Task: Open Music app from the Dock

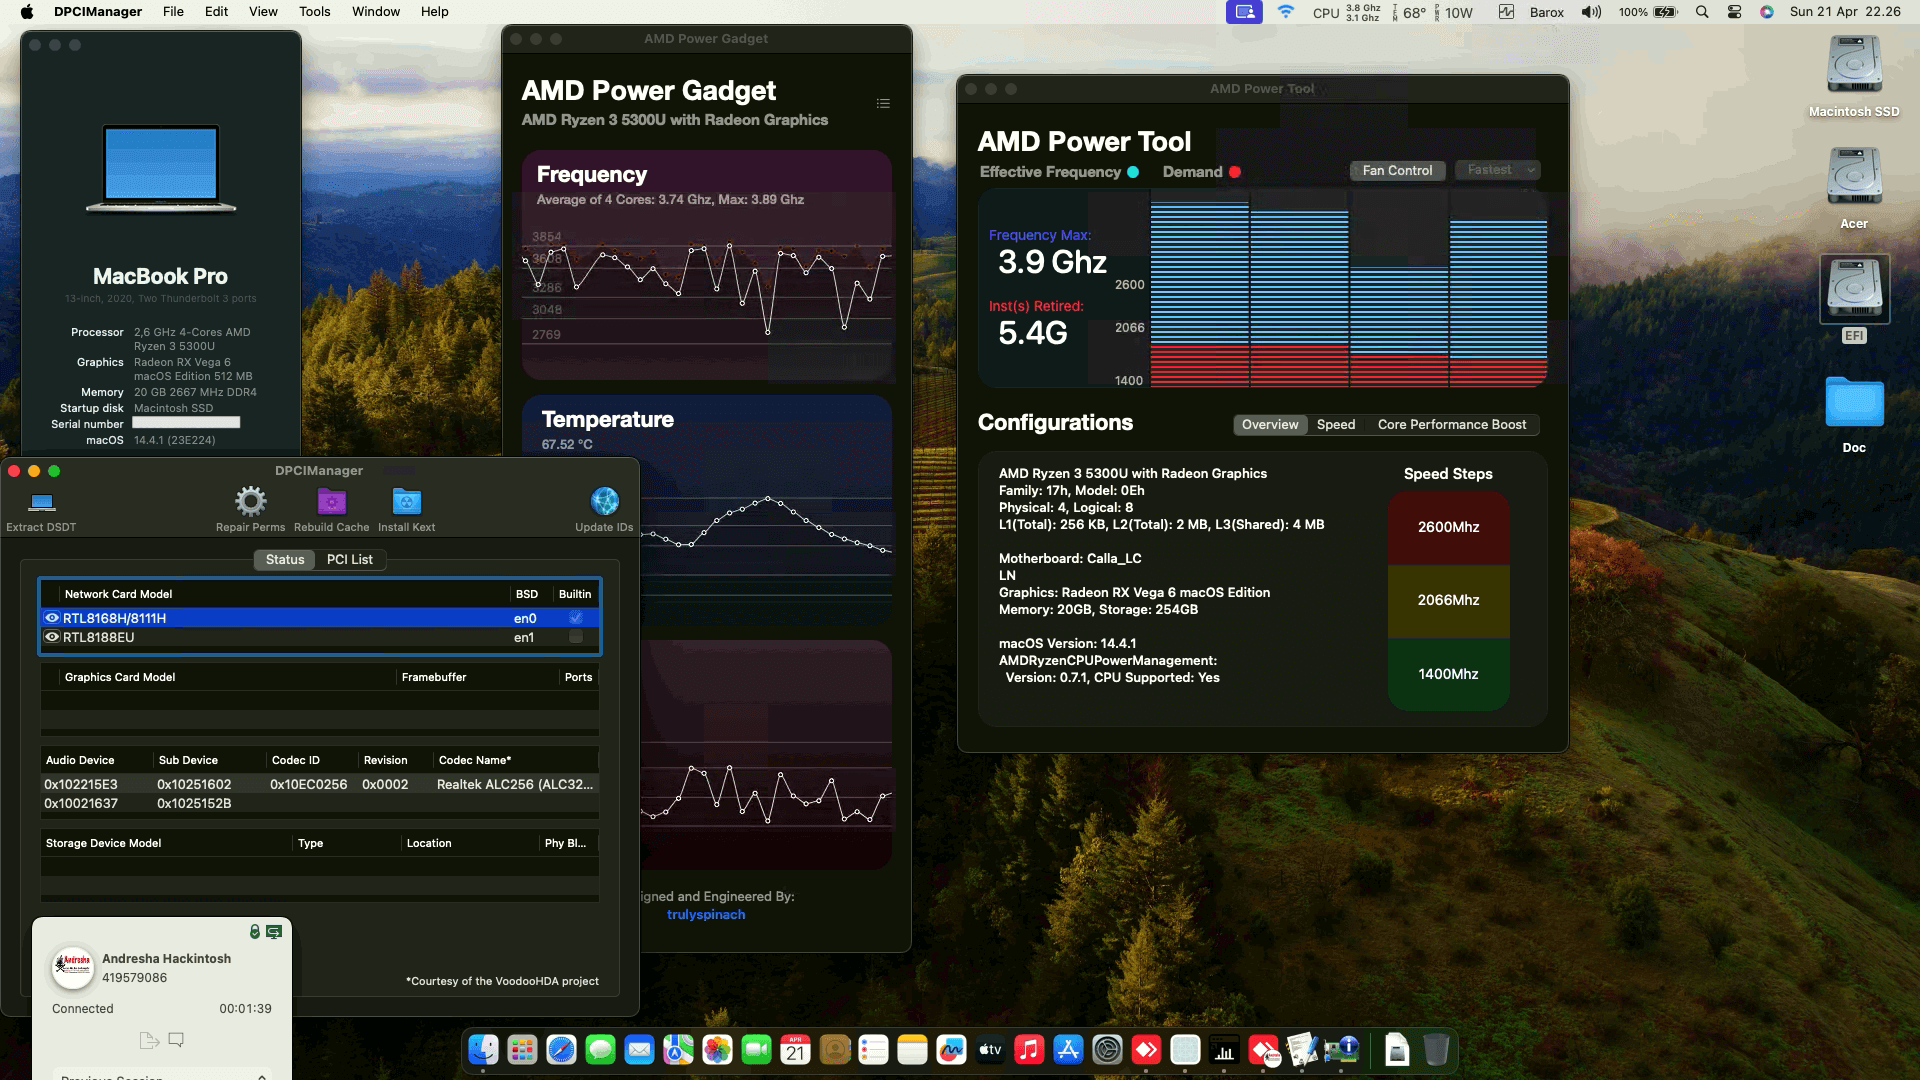Action: pyautogui.click(x=1029, y=1049)
